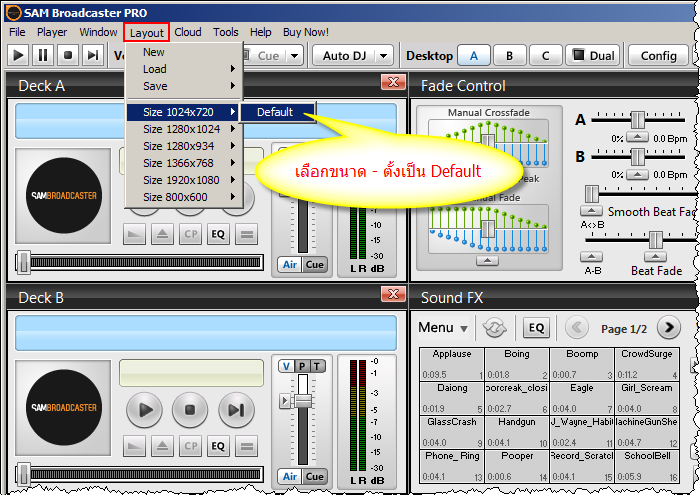Click Deck B seek bar handle
The width and height of the screenshot is (700, 495).
23,474
